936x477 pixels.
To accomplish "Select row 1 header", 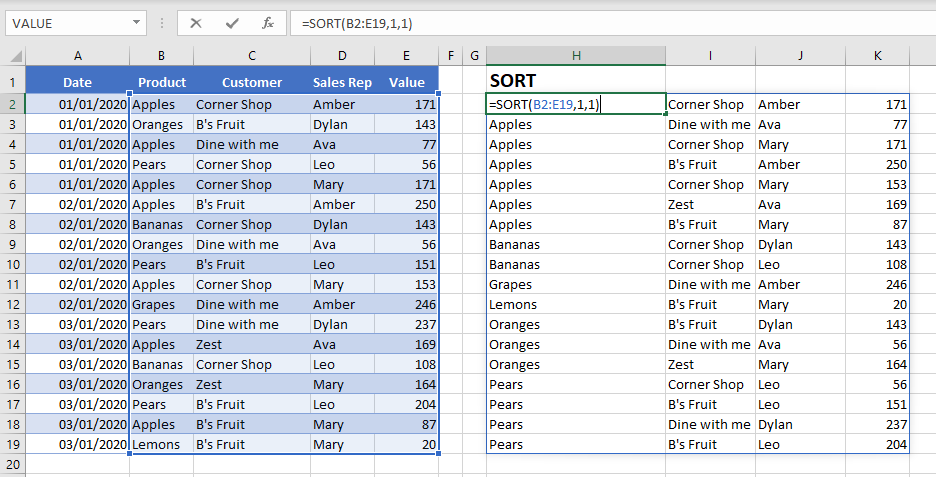I will point(13,82).
